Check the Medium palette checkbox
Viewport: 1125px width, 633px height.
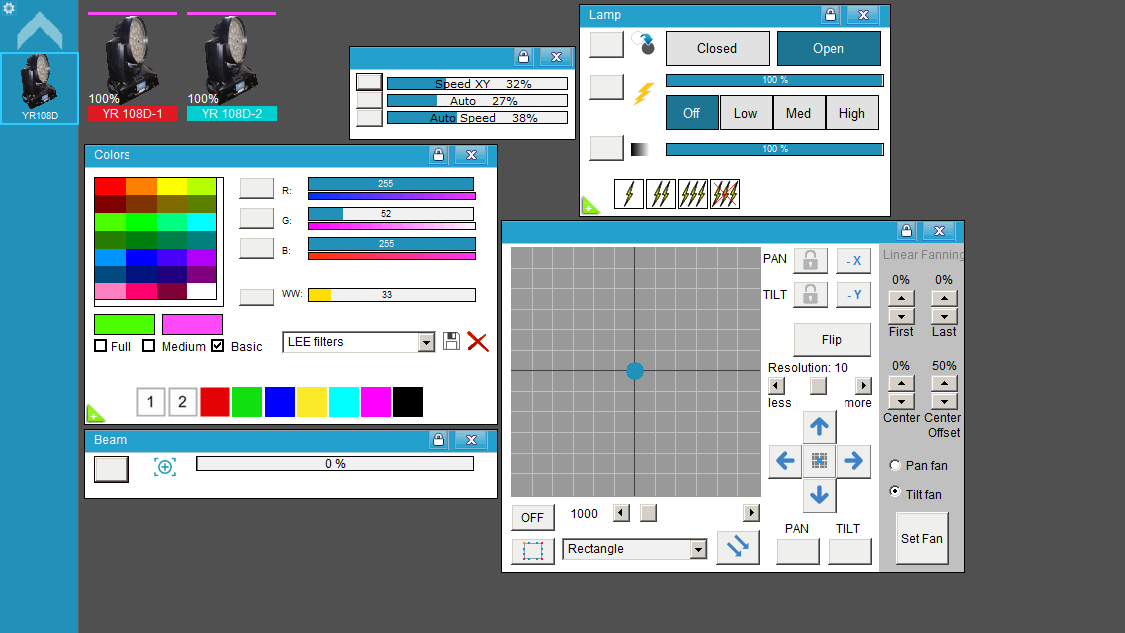pyautogui.click(x=149, y=346)
